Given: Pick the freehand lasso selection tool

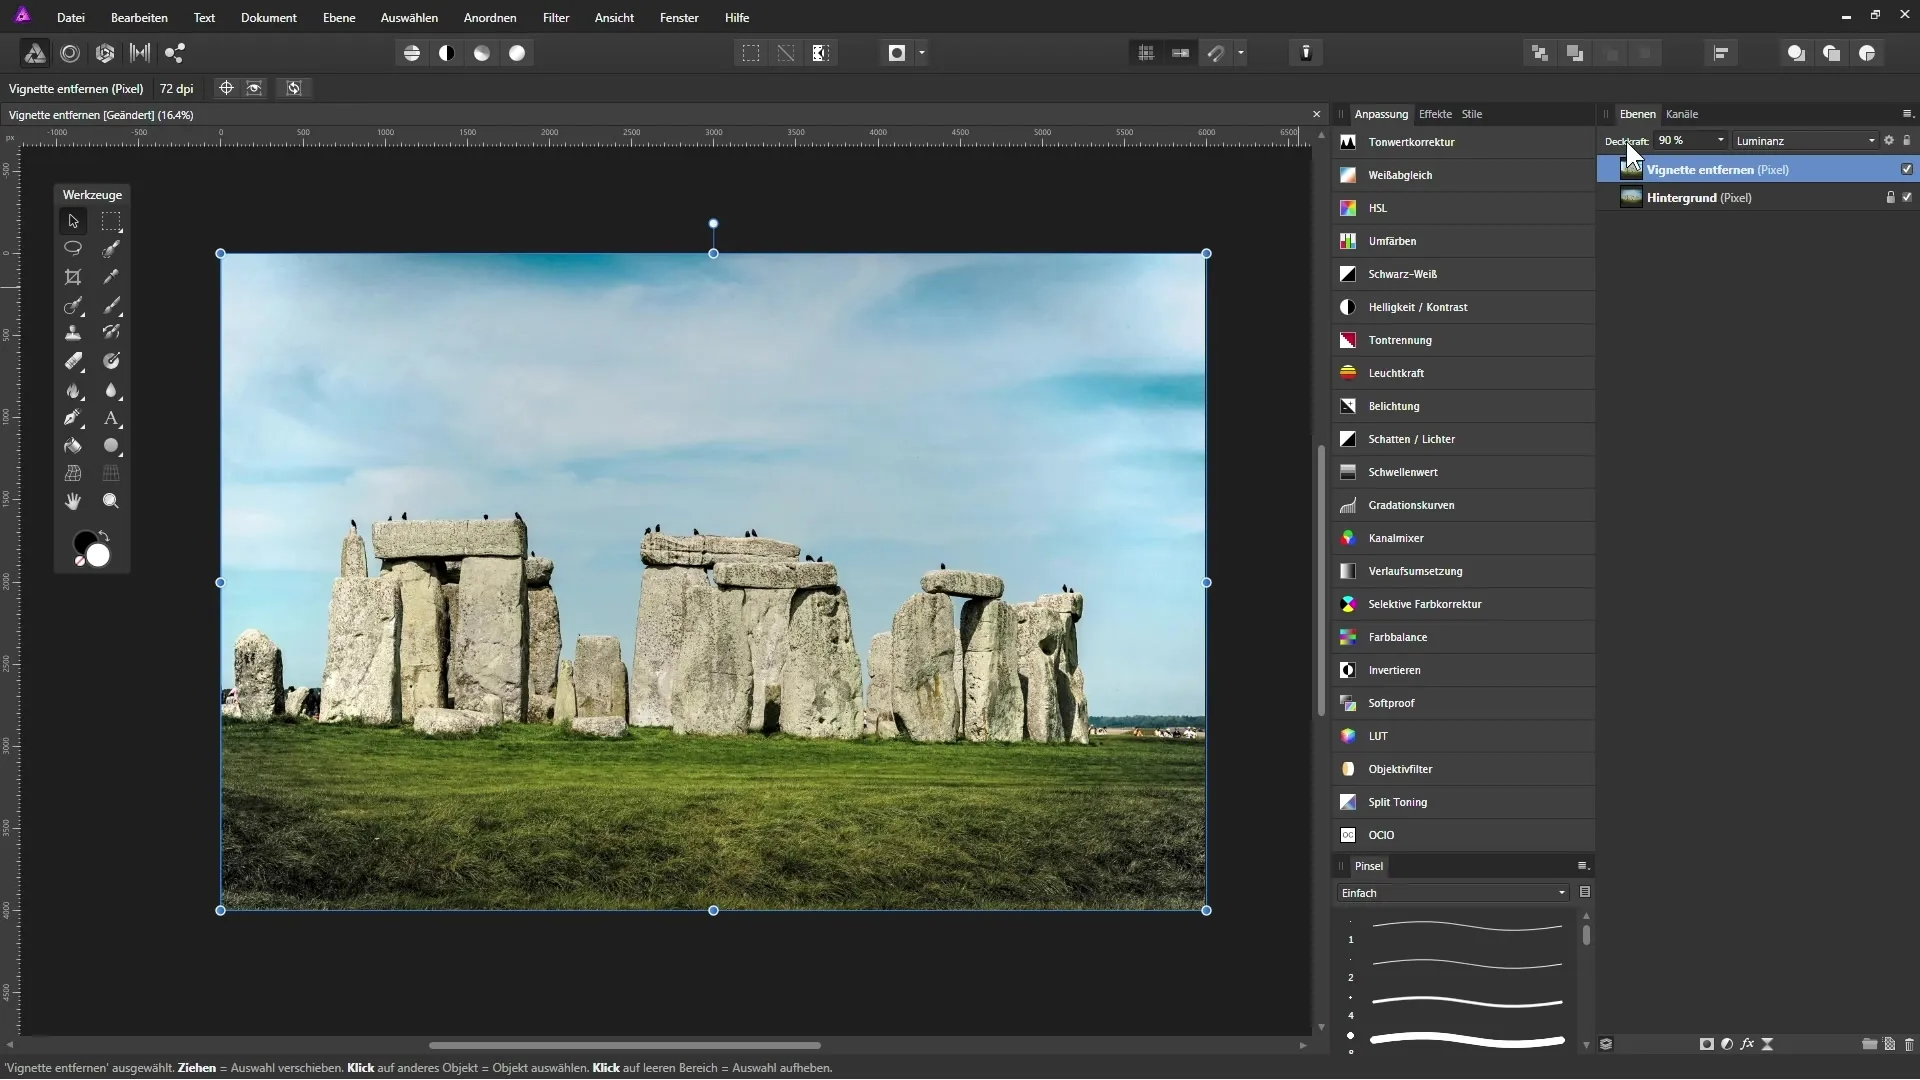Looking at the screenshot, I should click(x=73, y=248).
